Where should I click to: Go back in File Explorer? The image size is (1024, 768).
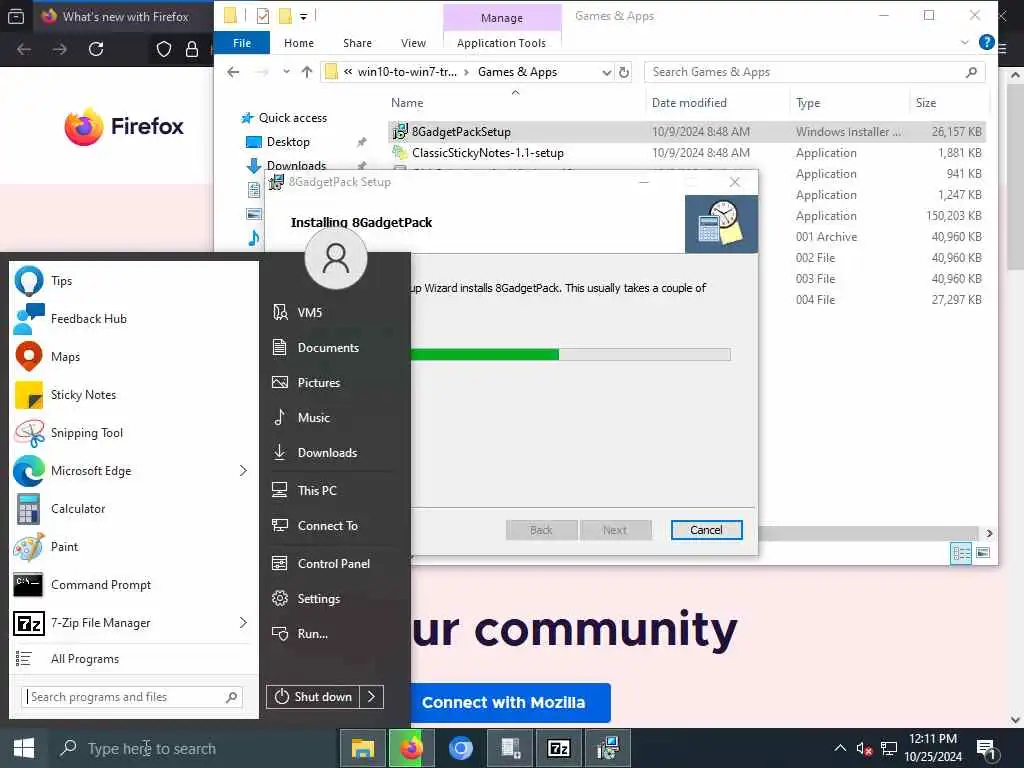[233, 72]
